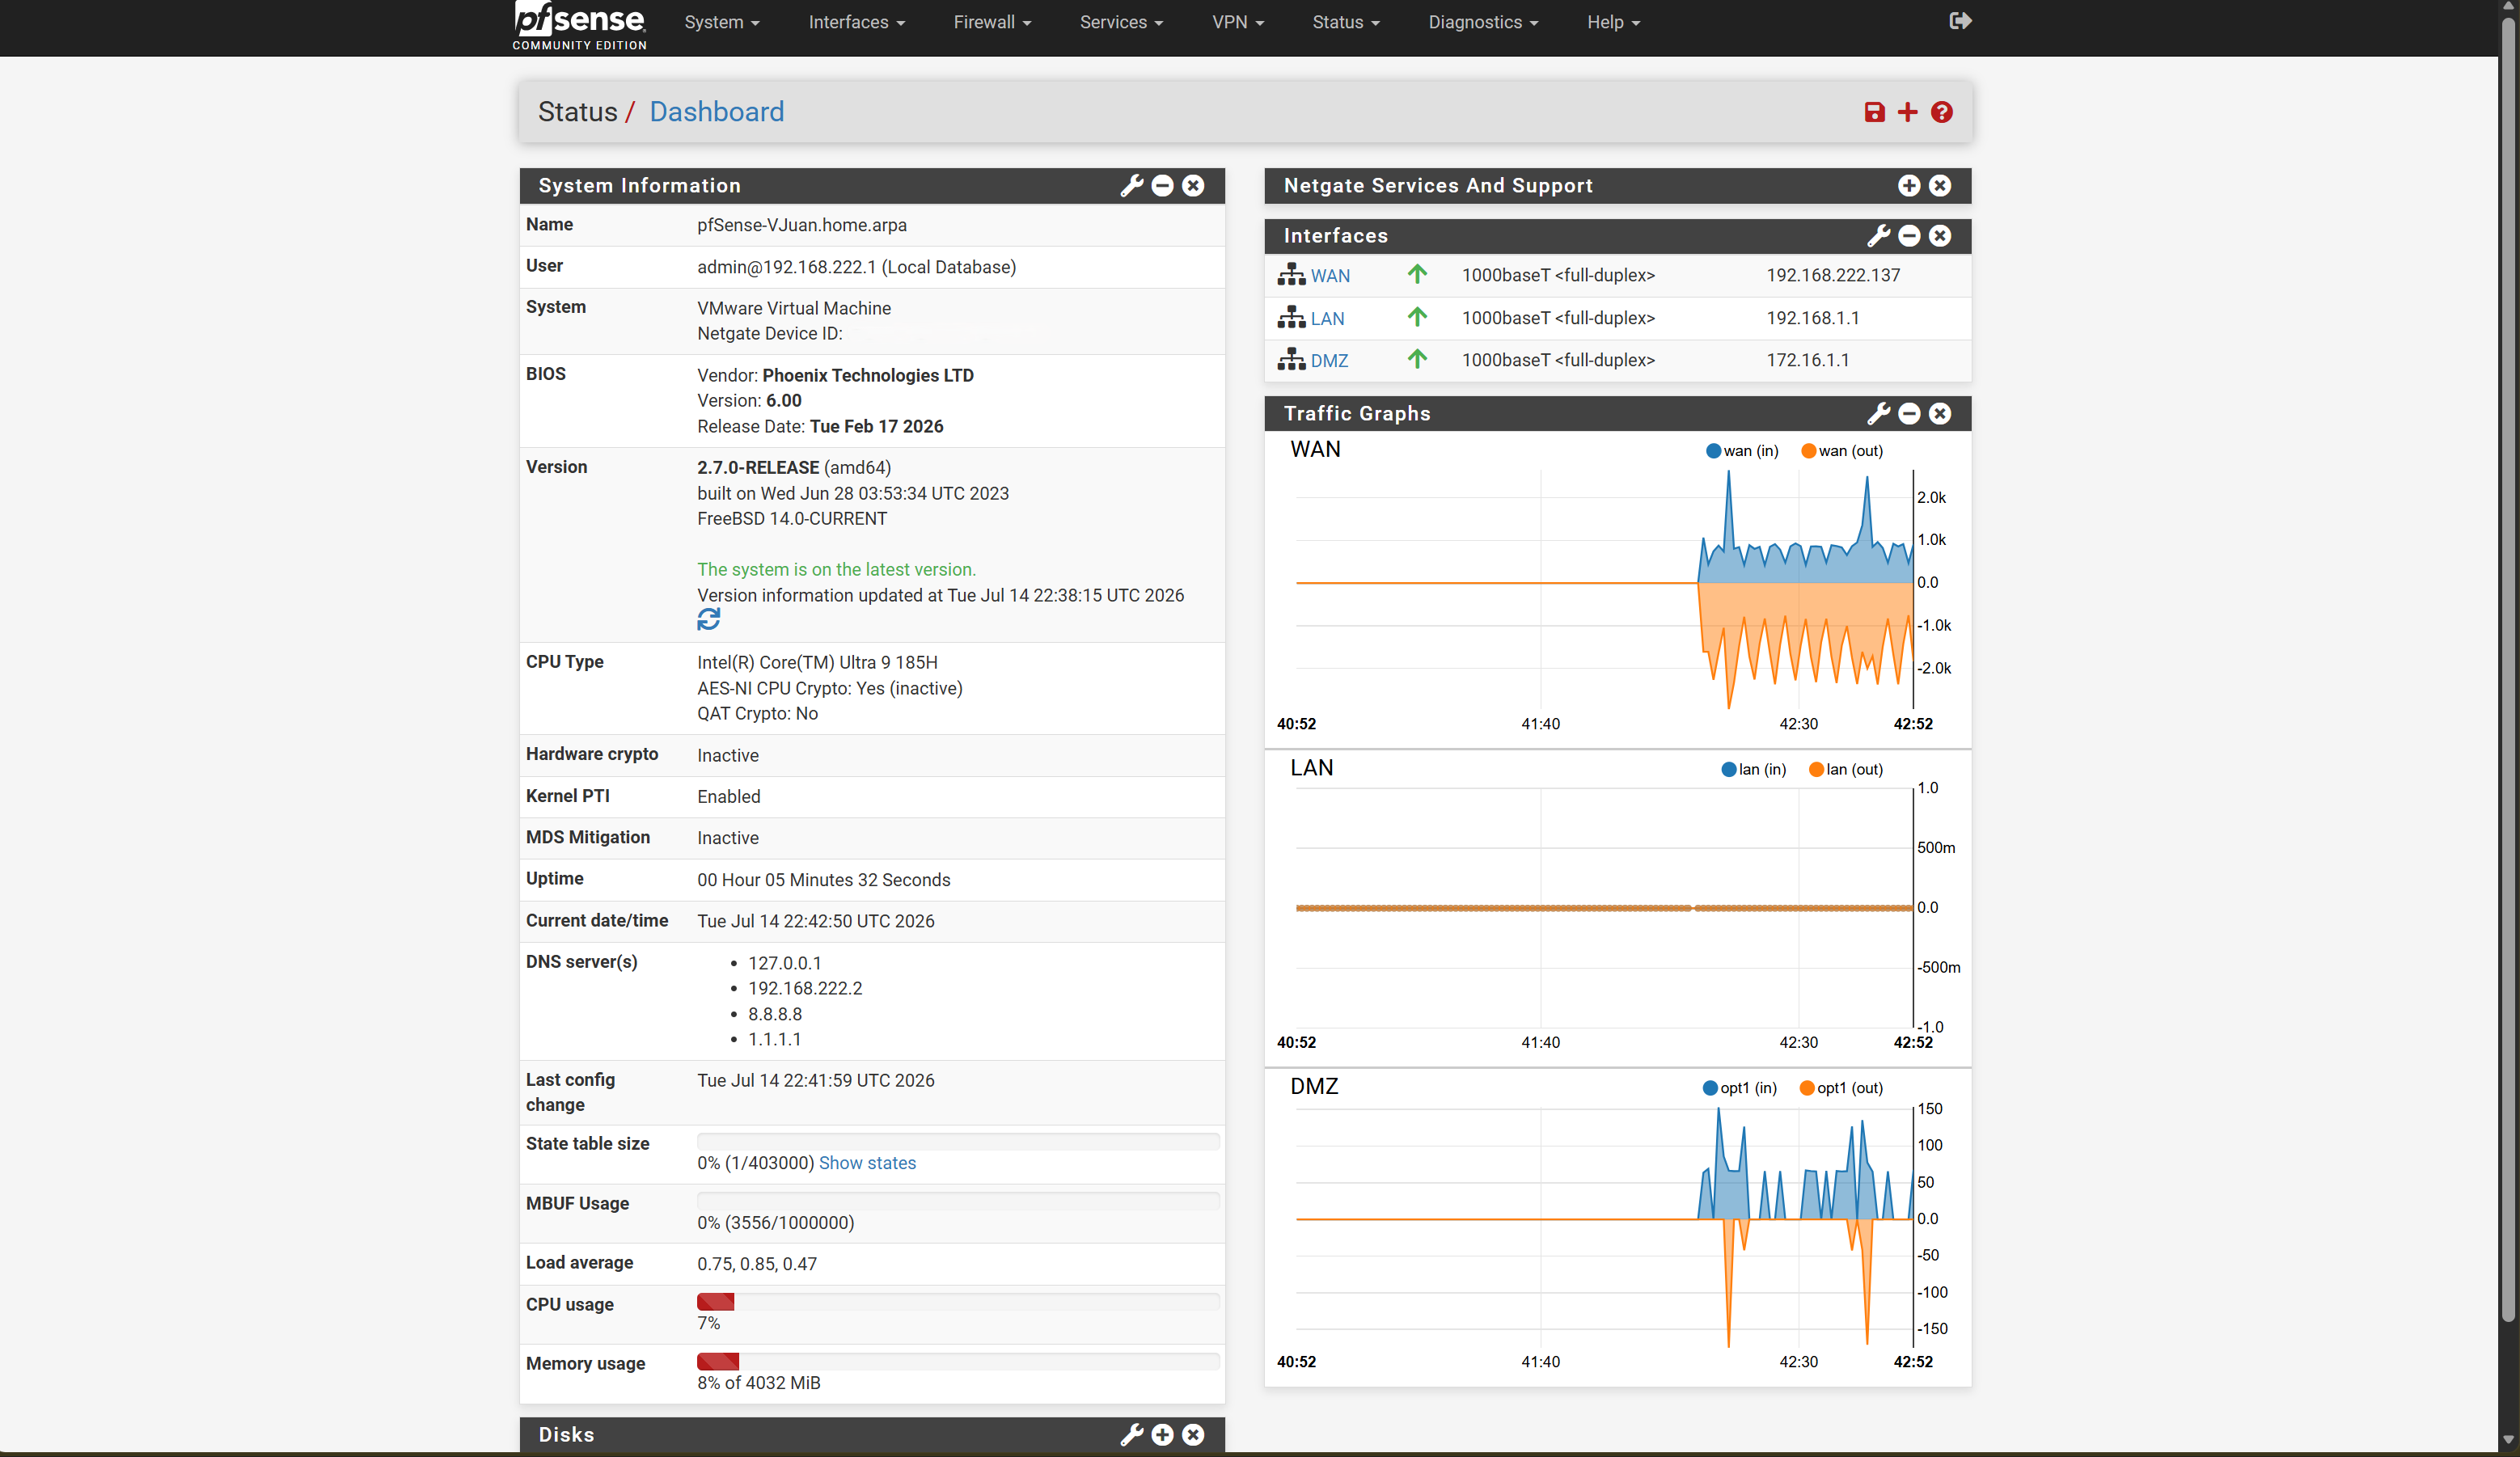
Task: Click the DMZ green up arrow status
Action: coord(1417,359)
